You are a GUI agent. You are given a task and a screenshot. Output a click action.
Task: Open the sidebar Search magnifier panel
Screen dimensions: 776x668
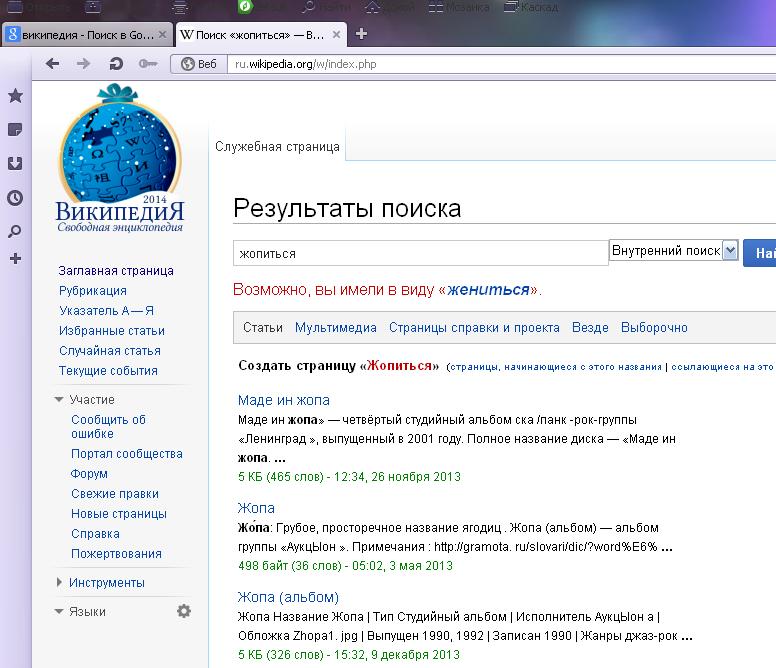point(15,232)
